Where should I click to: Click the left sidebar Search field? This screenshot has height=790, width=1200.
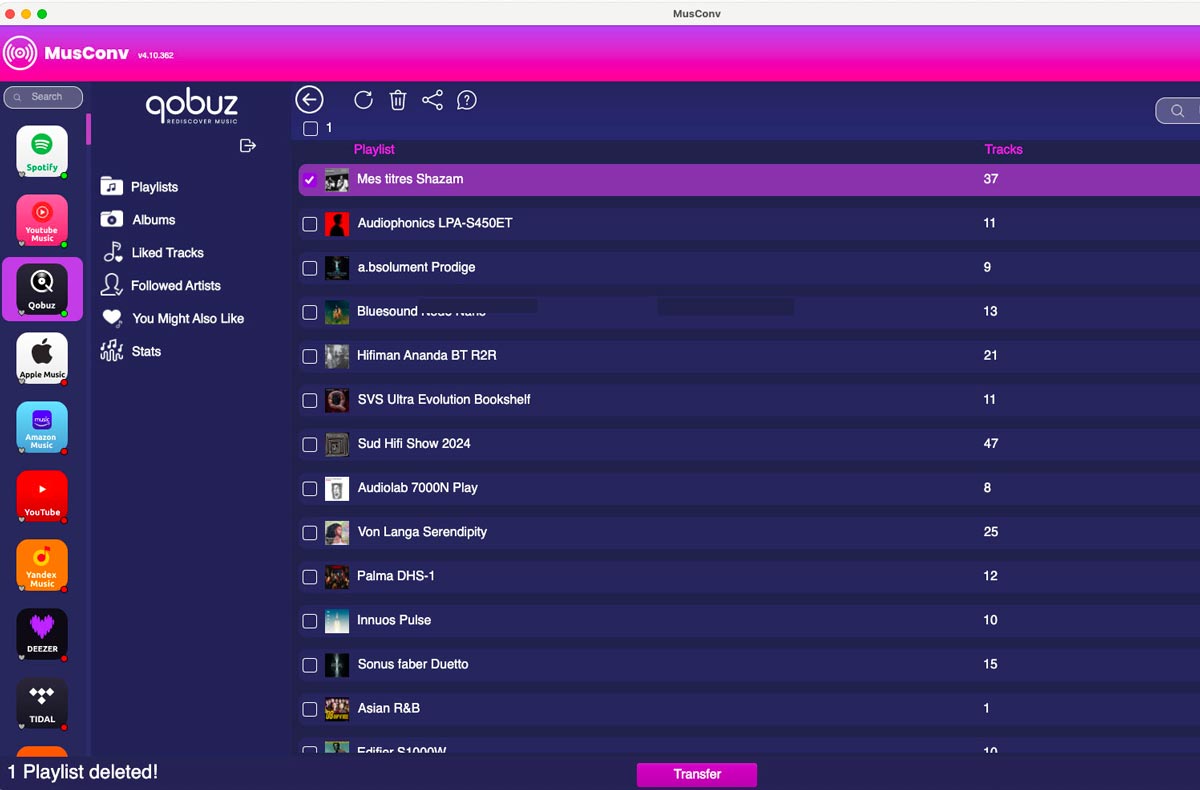[43, 97]
